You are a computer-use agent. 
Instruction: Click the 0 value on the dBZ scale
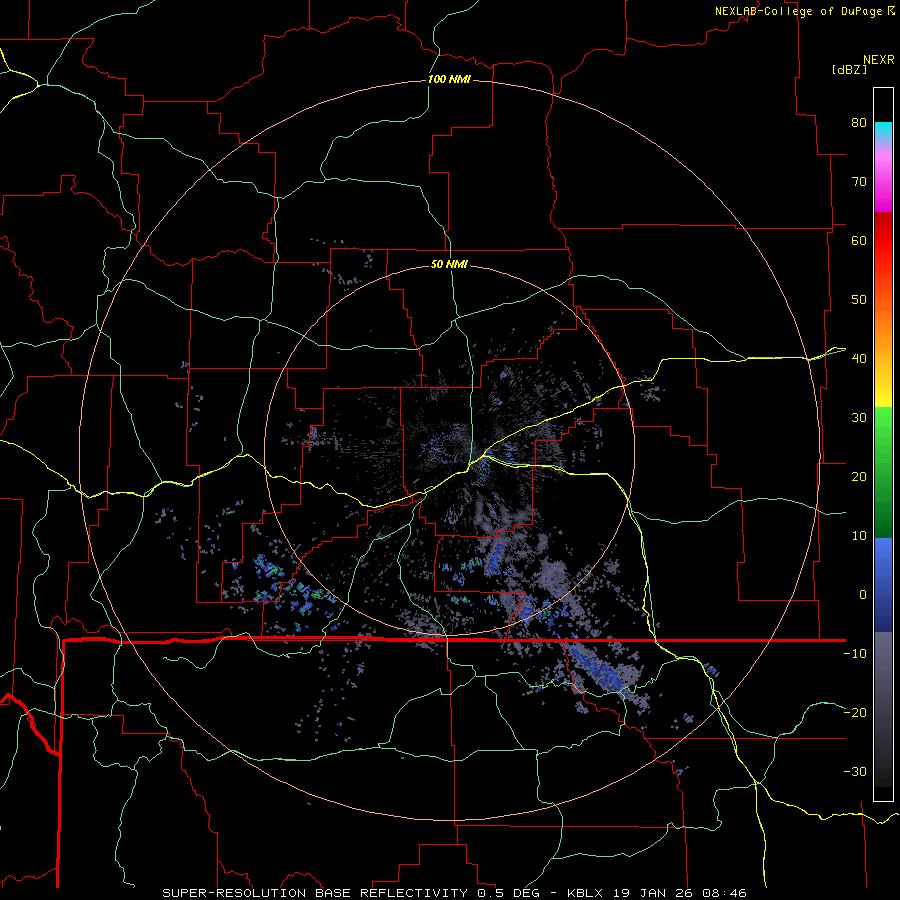(863, 595)
